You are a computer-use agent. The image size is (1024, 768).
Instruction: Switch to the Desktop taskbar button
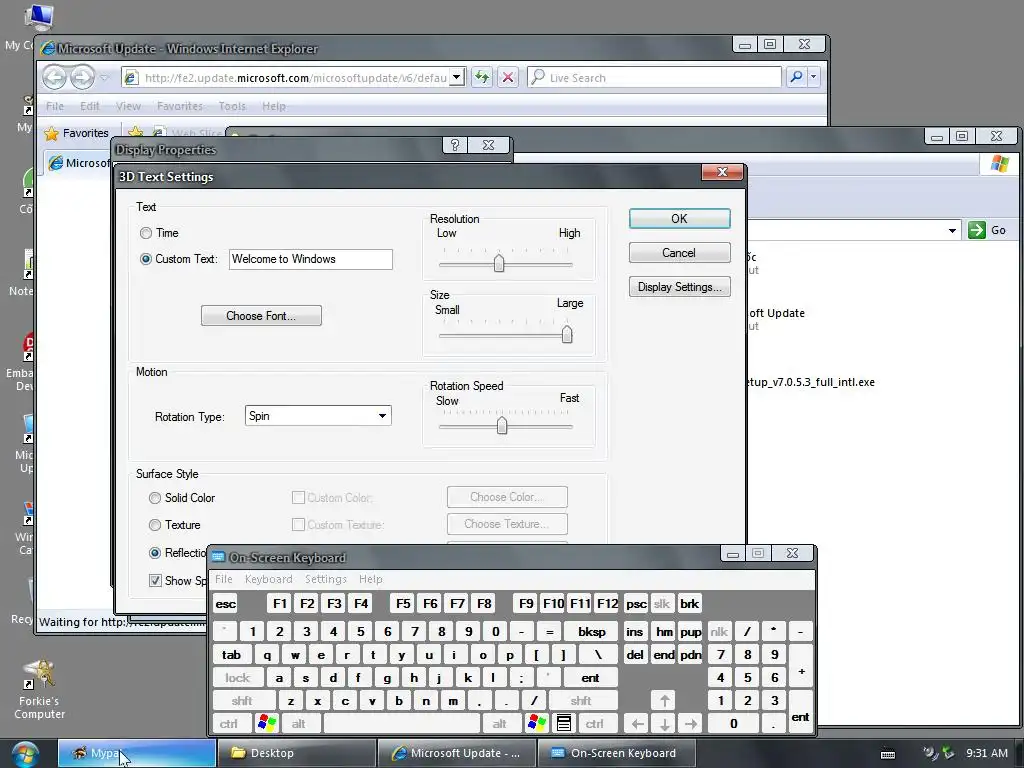point(296,753)
